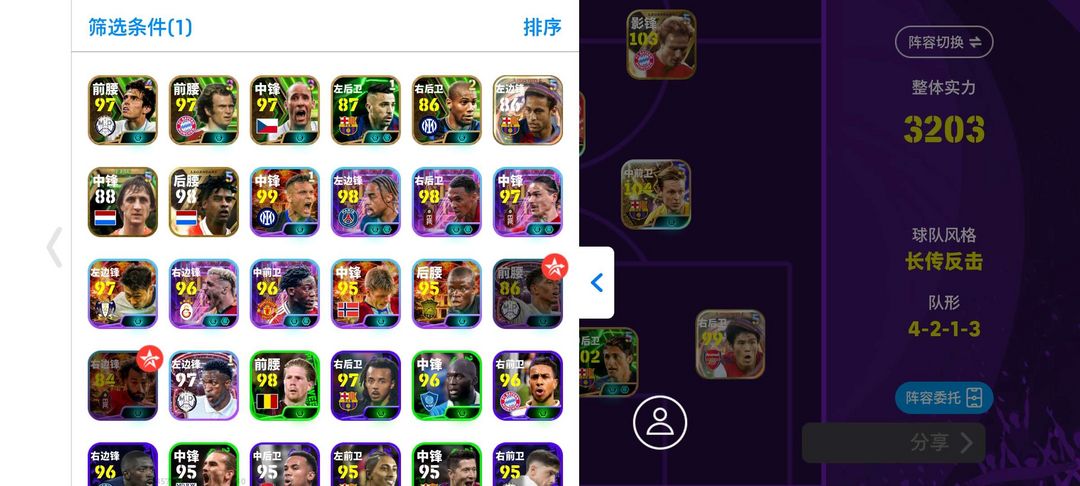Tap the 阵容委托 squad delegate button
Viewport: 1080px width, 486px height.
944,398
